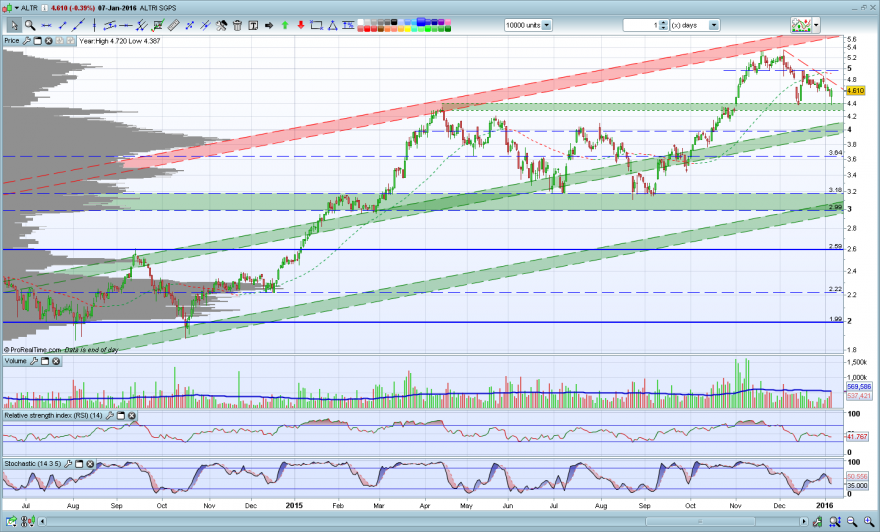Image resolution: width=880 pixels, height=532 pixels.
Task: Choose the green up arrow marker
Action: 285,25
